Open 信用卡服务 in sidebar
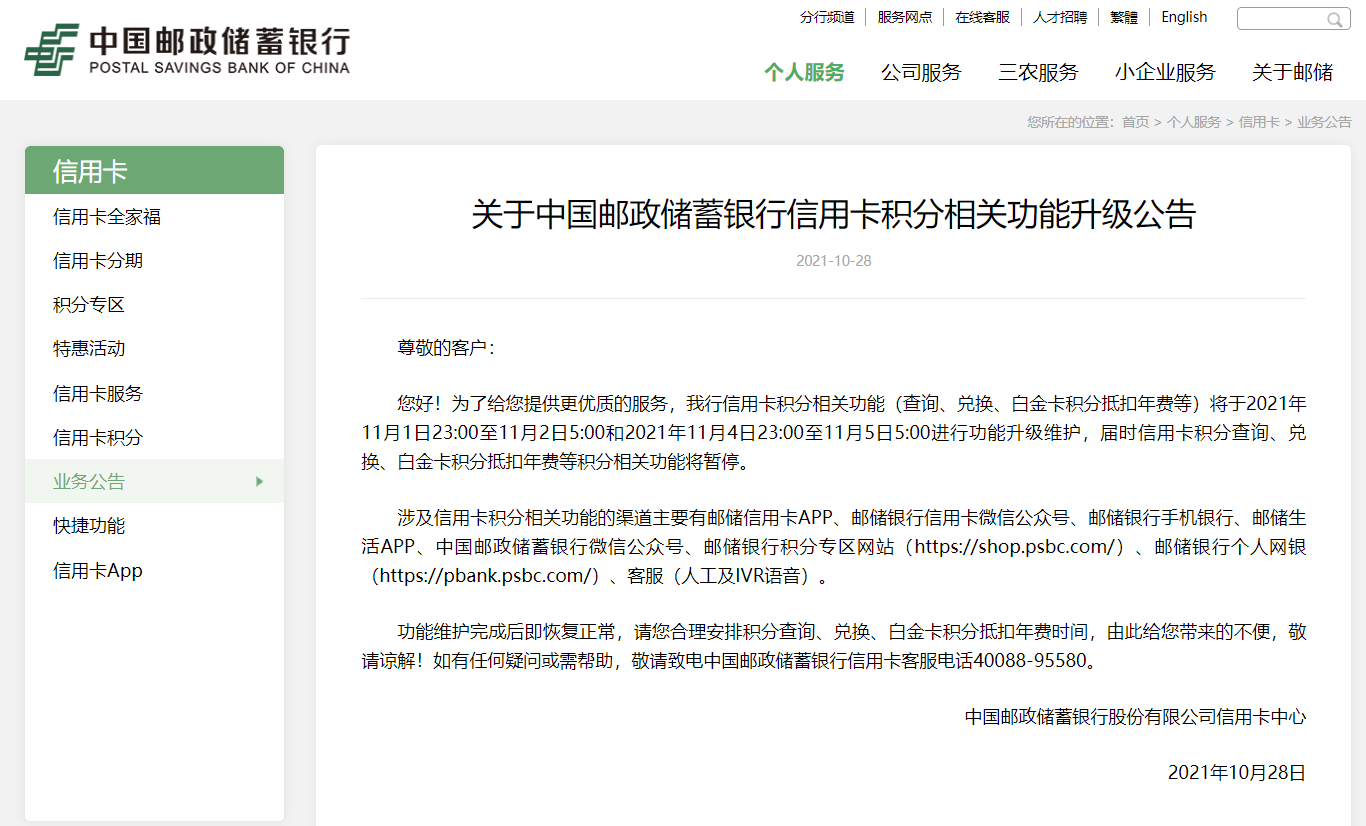1366x826 pixels. (154, 394)
